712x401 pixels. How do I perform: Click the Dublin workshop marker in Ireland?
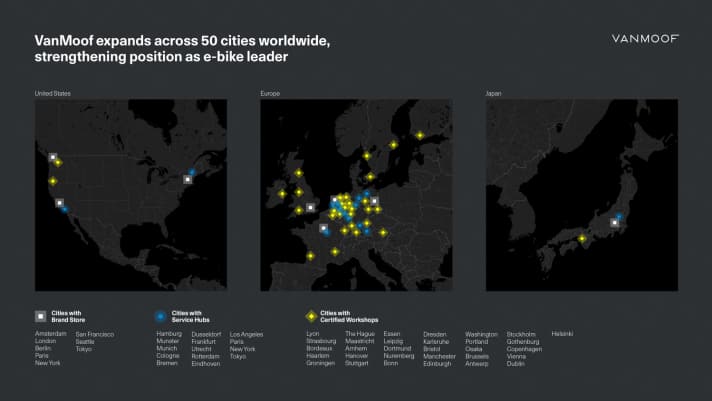click(283, 194)
